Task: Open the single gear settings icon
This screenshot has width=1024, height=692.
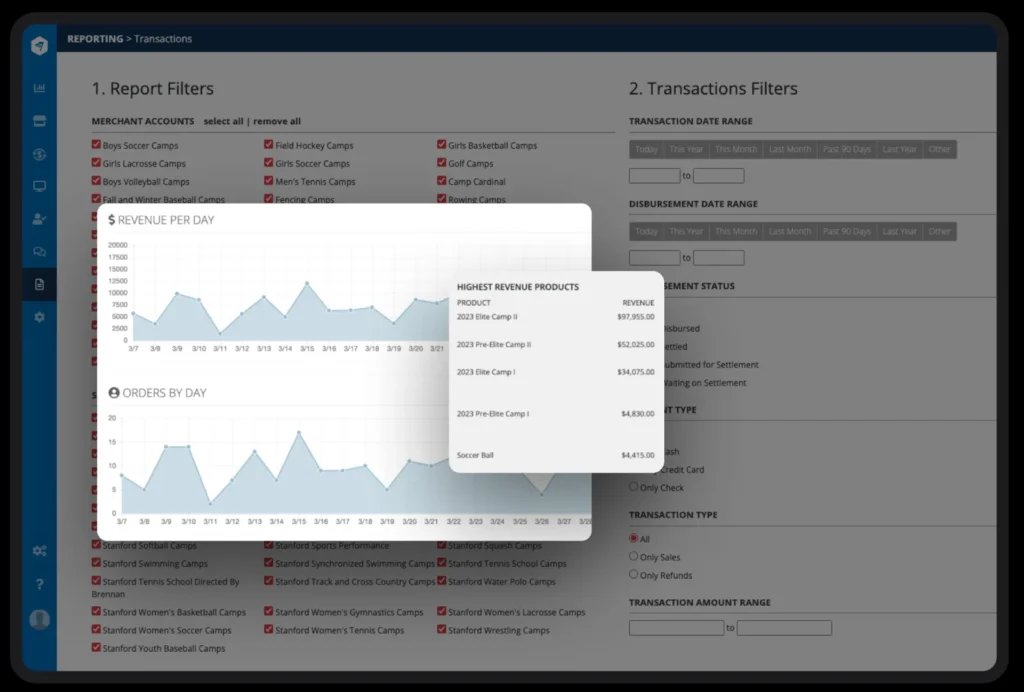Action: point(39,317)
